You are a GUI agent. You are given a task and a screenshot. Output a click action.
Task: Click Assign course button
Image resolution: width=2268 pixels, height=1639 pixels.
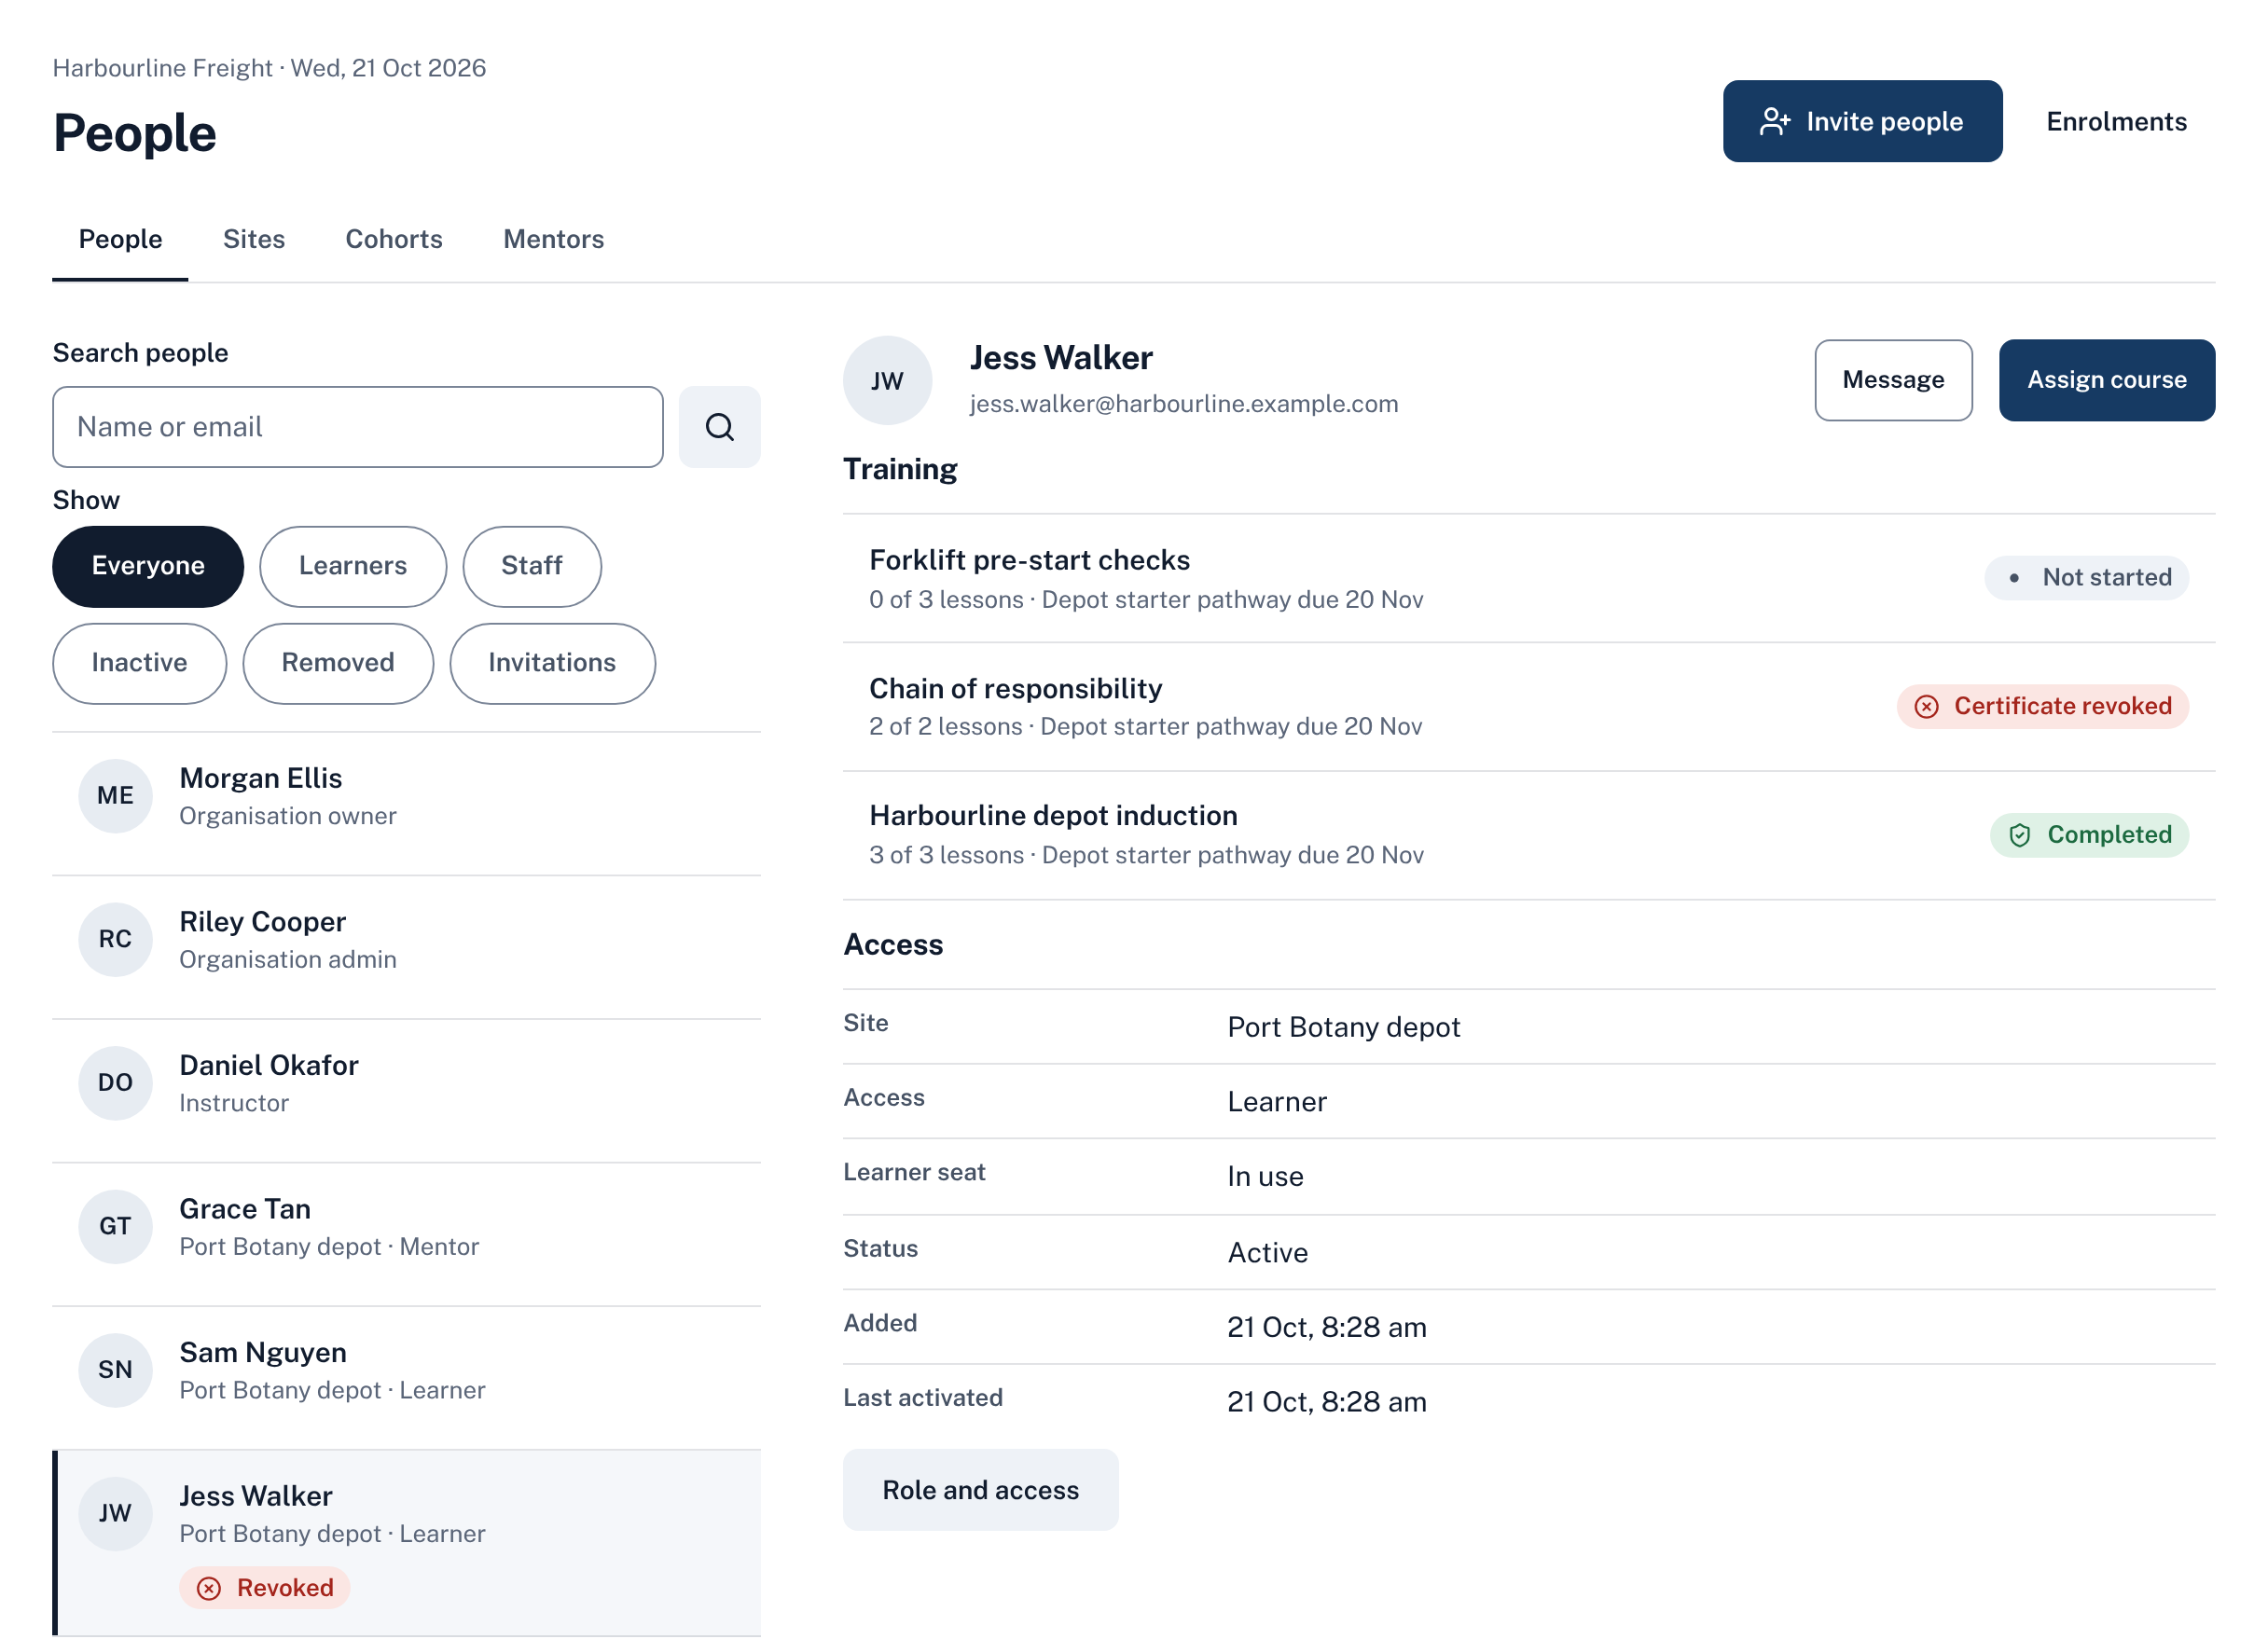point(2106,380)
